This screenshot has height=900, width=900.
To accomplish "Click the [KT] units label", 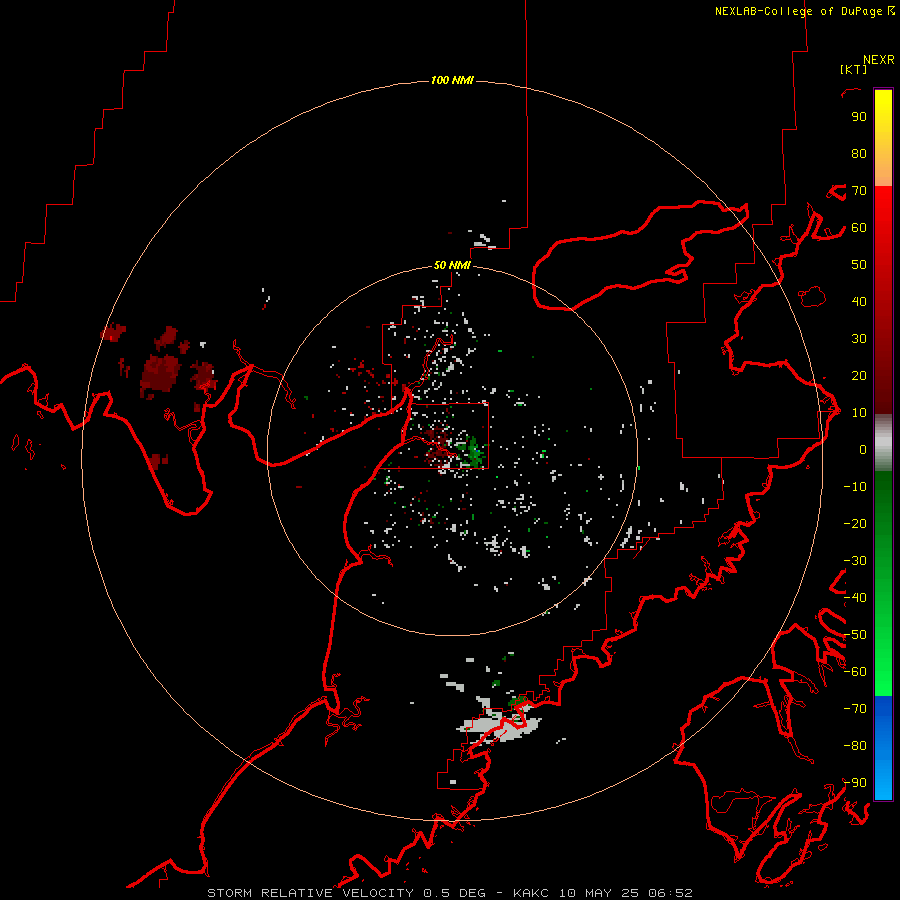I will point(853,69).
